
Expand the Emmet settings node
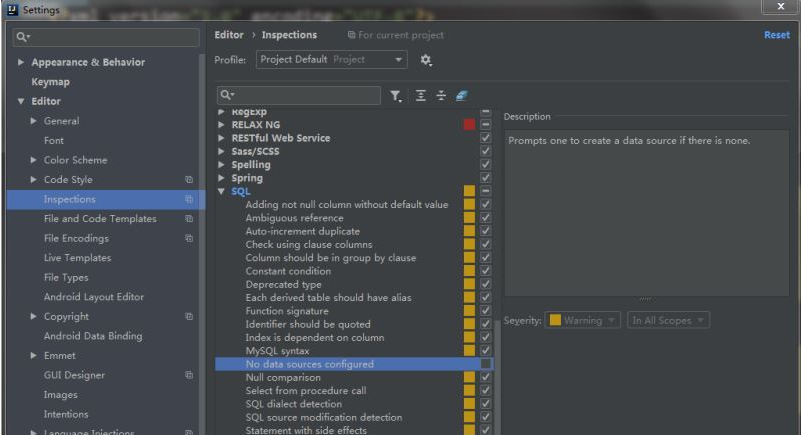33,355
